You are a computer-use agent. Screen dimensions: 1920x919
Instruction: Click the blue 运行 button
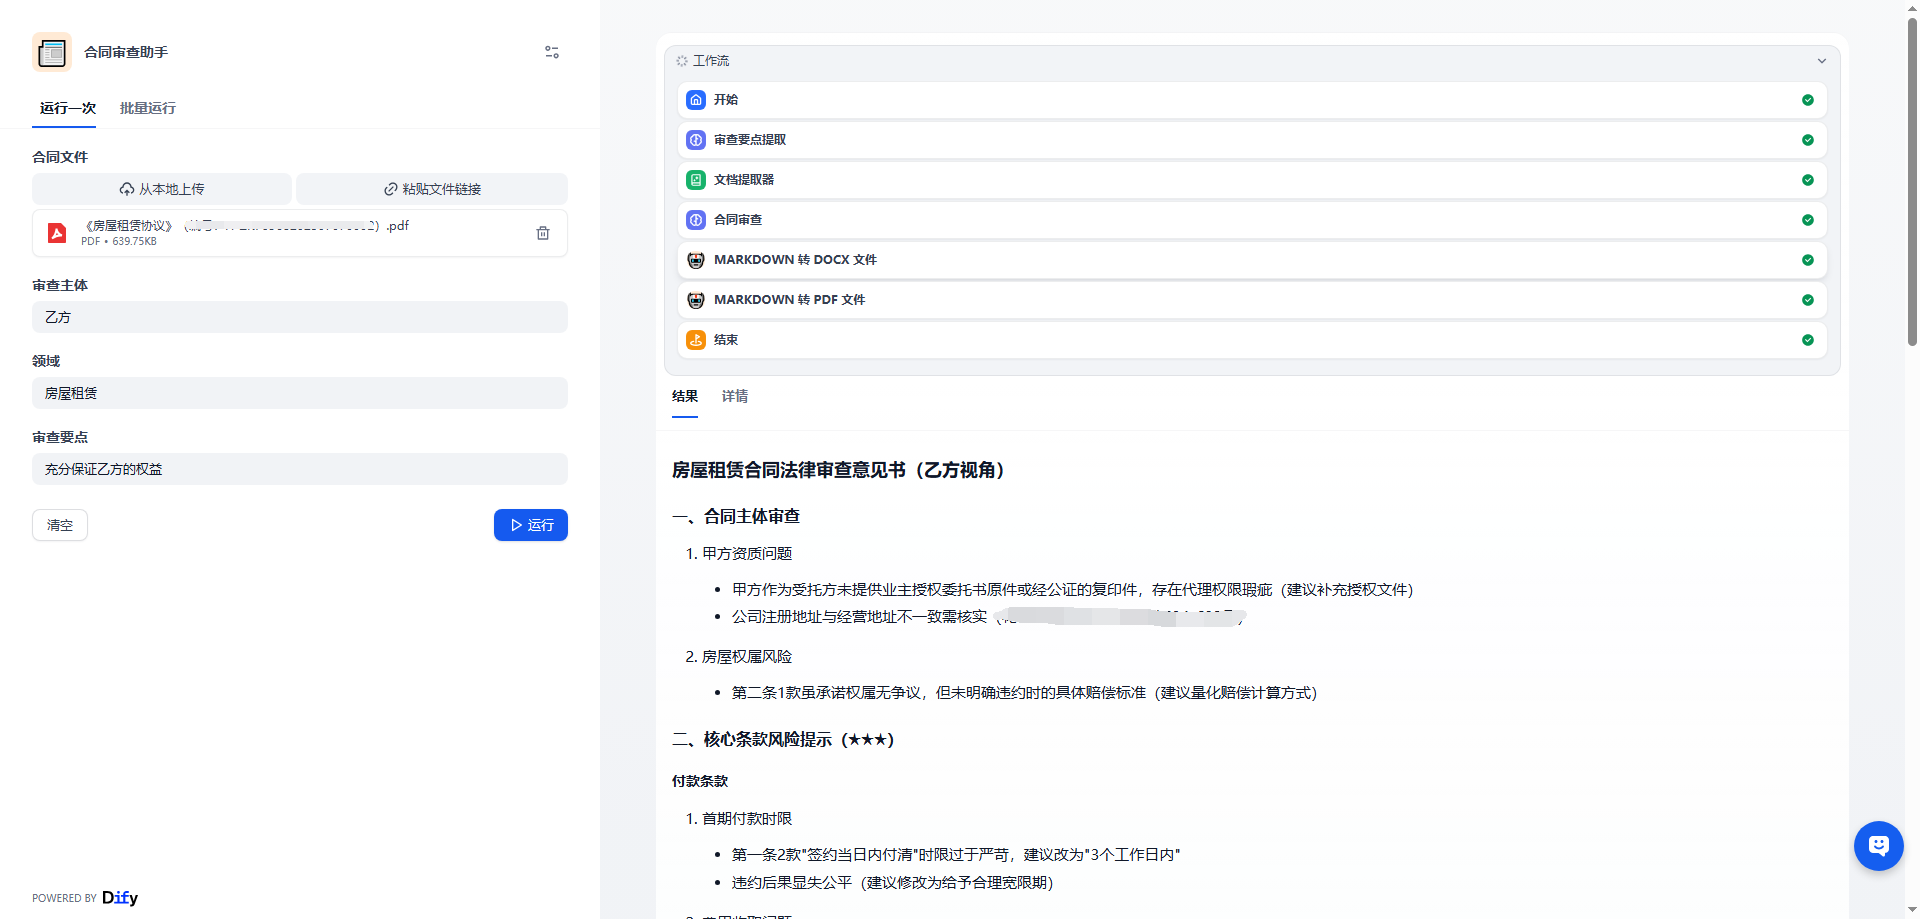[531, 525]
